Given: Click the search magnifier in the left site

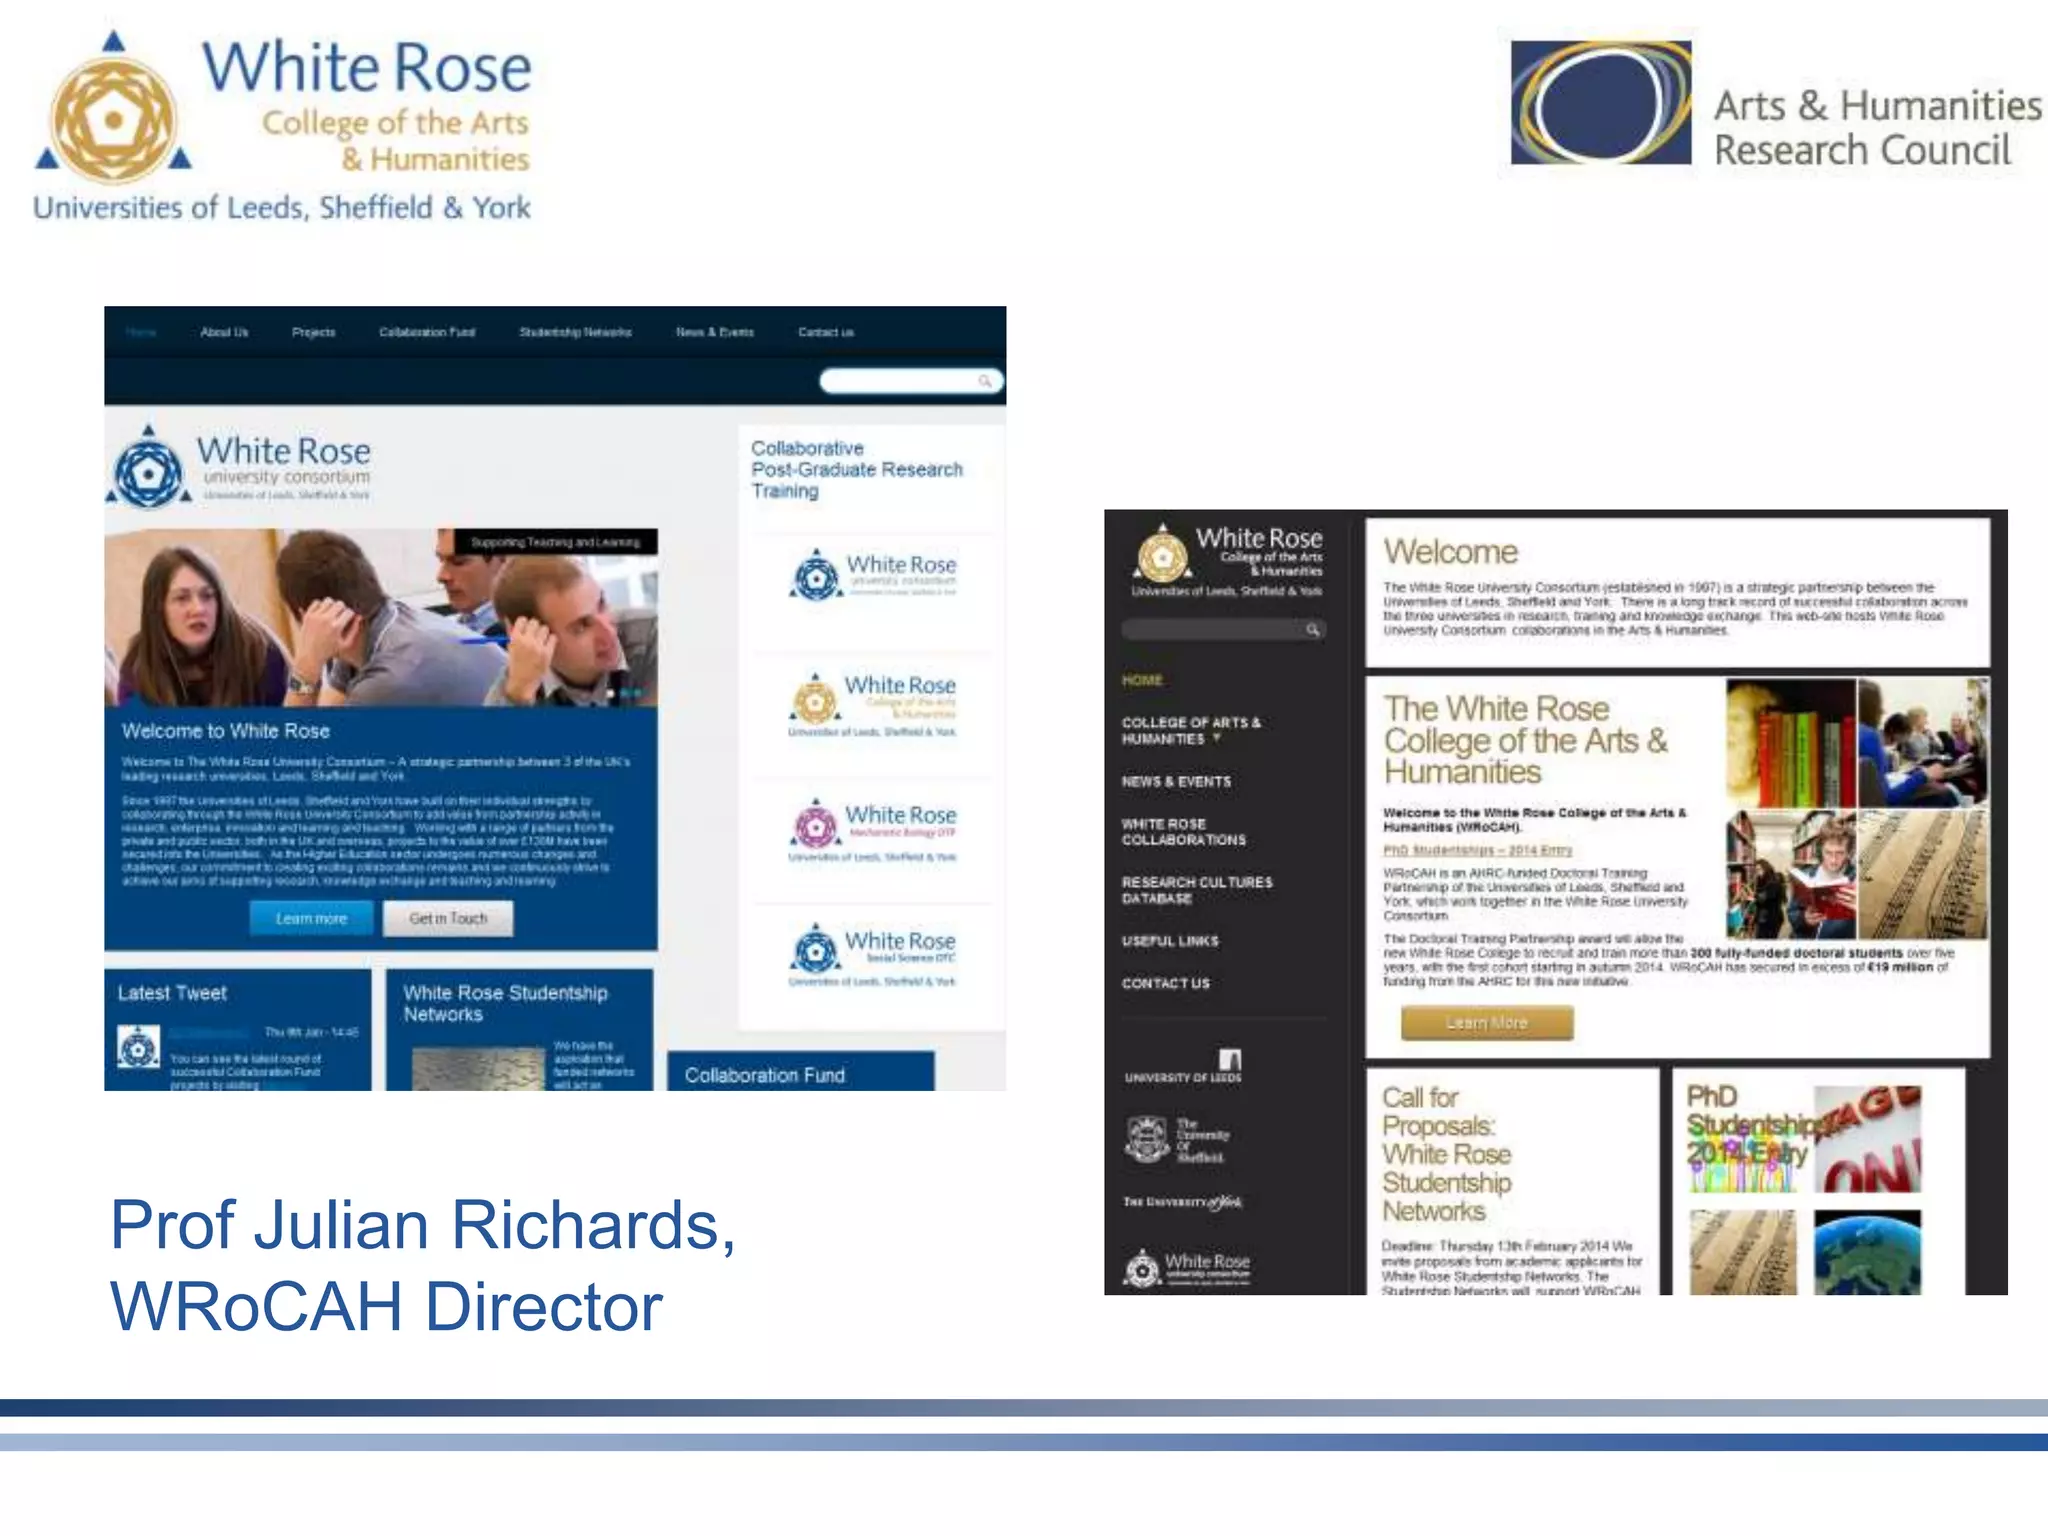Looking at the screenshot, I should click(985, 381).
